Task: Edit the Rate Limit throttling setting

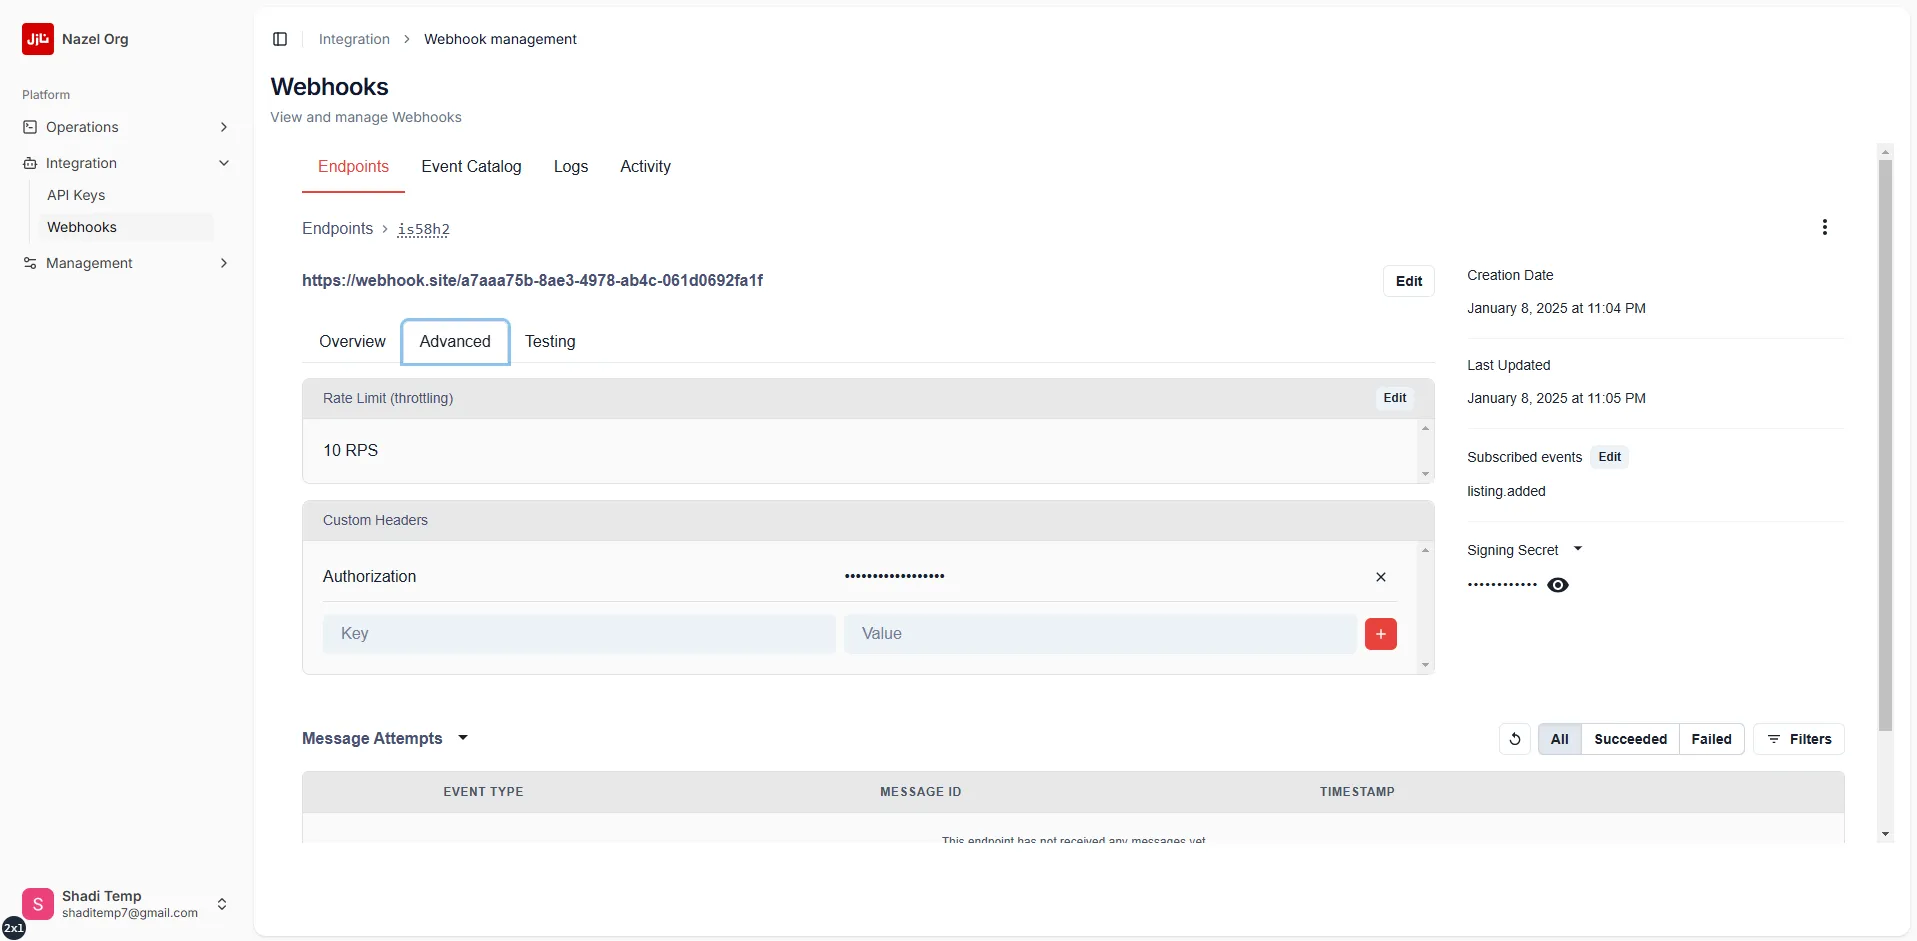Action: tap(1396, 398)
